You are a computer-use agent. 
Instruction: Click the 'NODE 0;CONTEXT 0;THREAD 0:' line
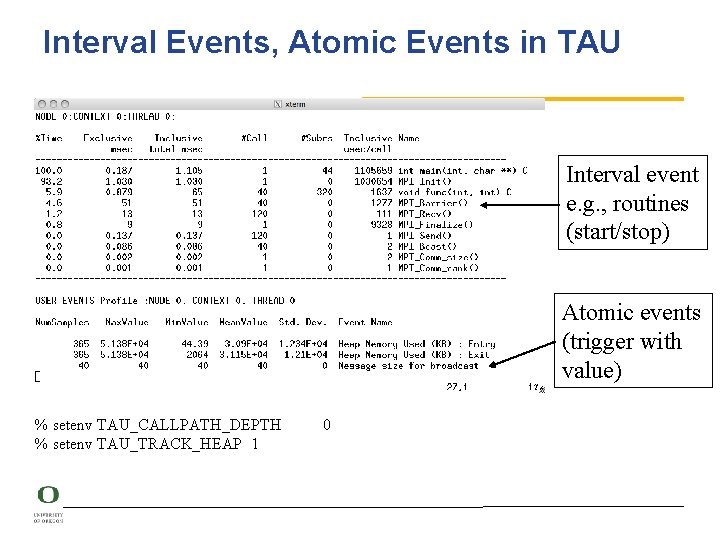(105, 117)
